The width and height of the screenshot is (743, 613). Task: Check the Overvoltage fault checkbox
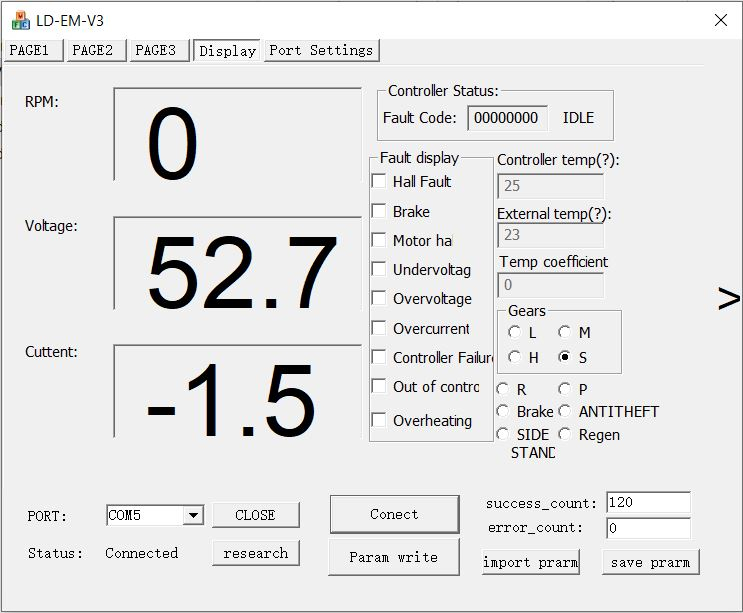click(379, 298)
